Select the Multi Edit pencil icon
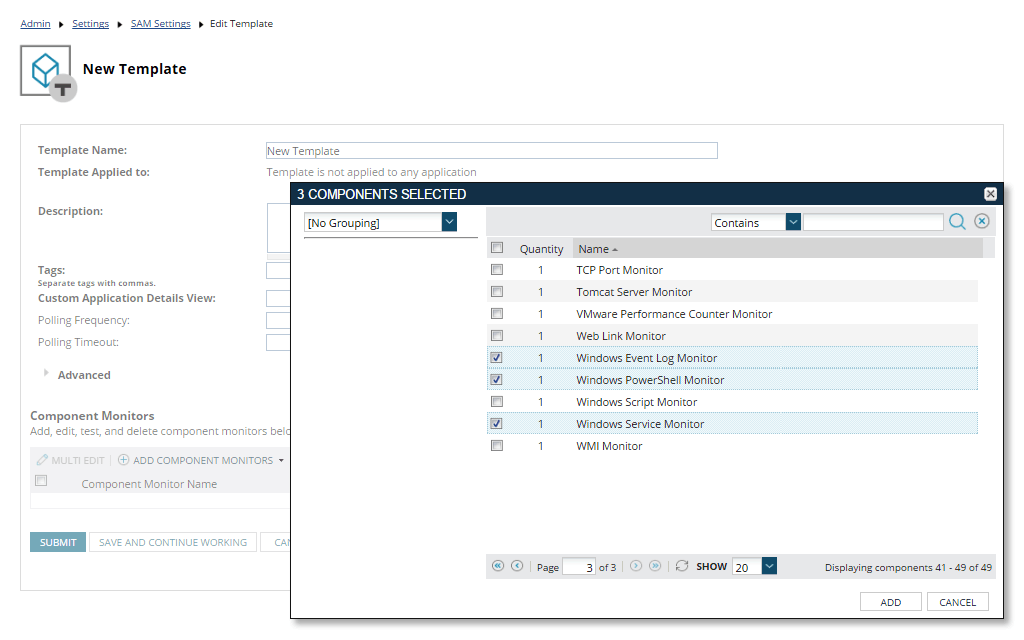Image resolution: width=1024 pixels, height=640 pixels. (42, 460)
